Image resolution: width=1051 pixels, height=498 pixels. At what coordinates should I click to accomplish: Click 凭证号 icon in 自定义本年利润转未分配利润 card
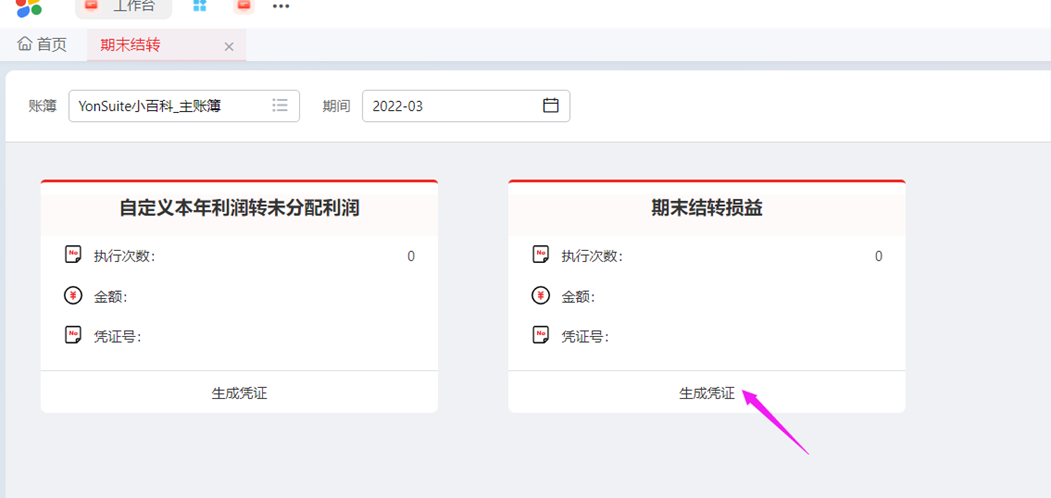click(73, 335)
